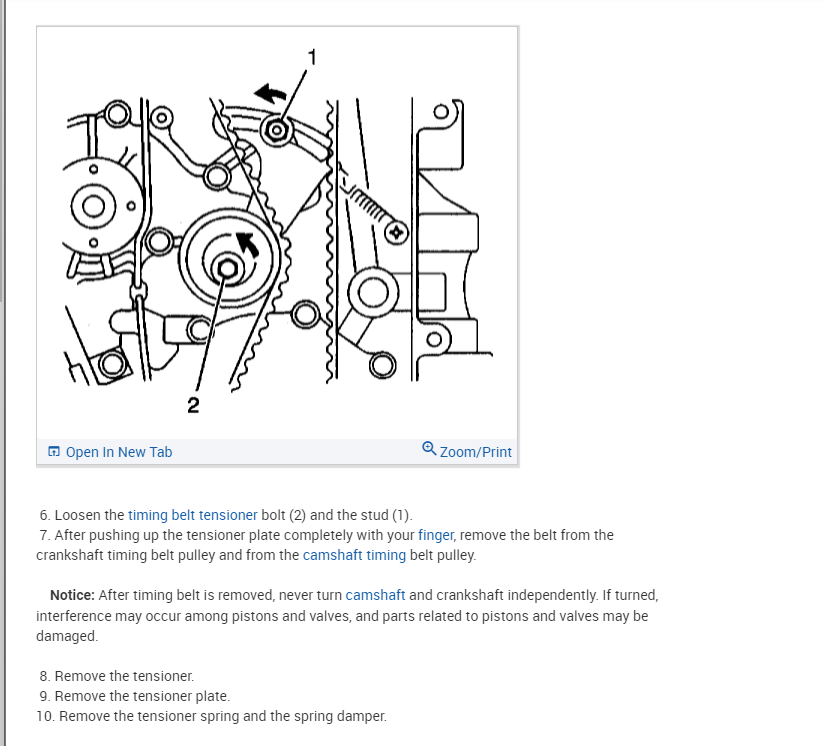Click the bold "Notice:" heading text
The width and height of the screenshot is (822, 746).
click(72, 595)
